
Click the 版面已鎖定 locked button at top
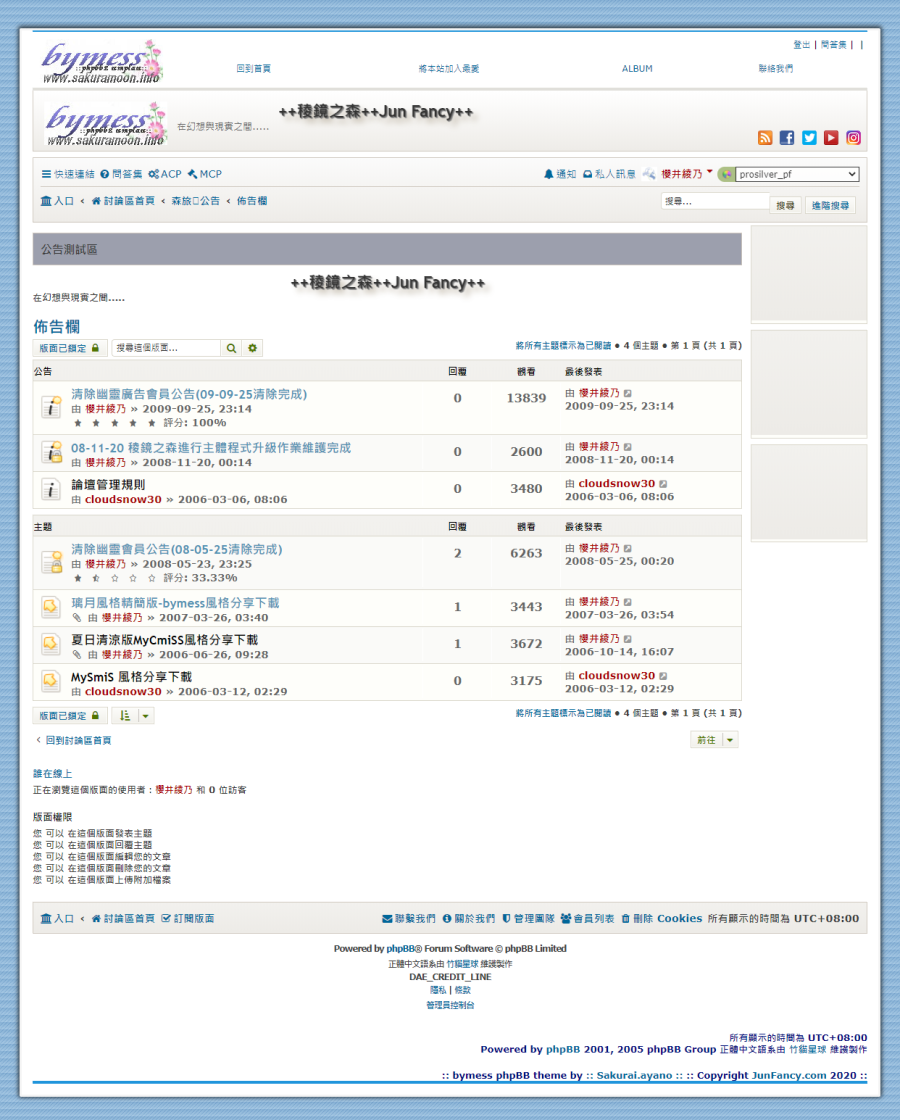(x=69, y=348)
